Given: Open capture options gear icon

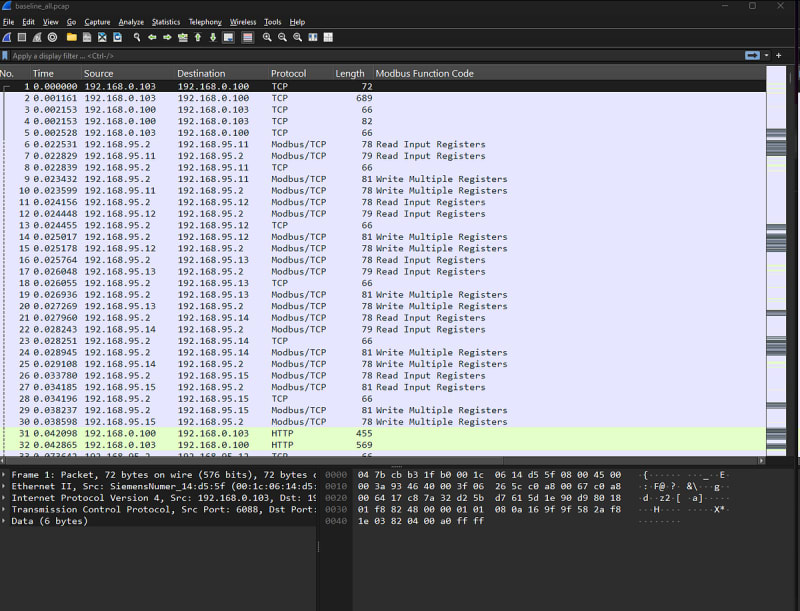Looking at the screenshot, I should coord(52,37).
